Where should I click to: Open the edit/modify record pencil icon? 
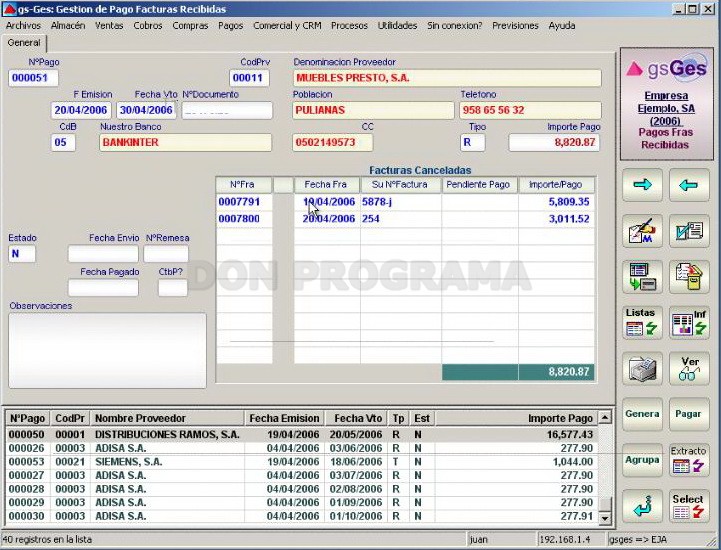coord(642,231)
